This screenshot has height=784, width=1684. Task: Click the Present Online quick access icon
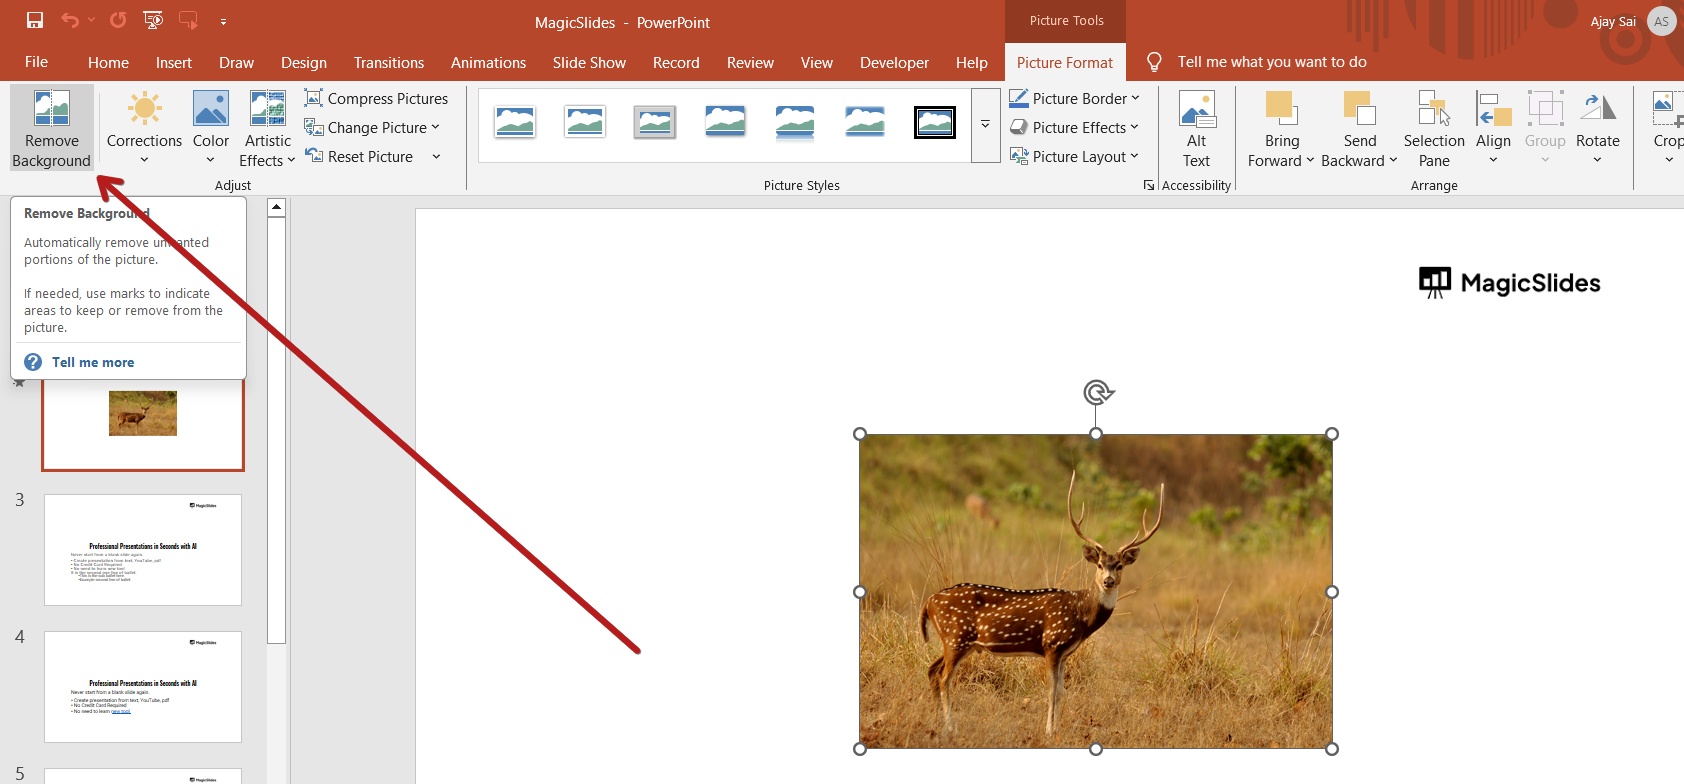tap(188, 20)
